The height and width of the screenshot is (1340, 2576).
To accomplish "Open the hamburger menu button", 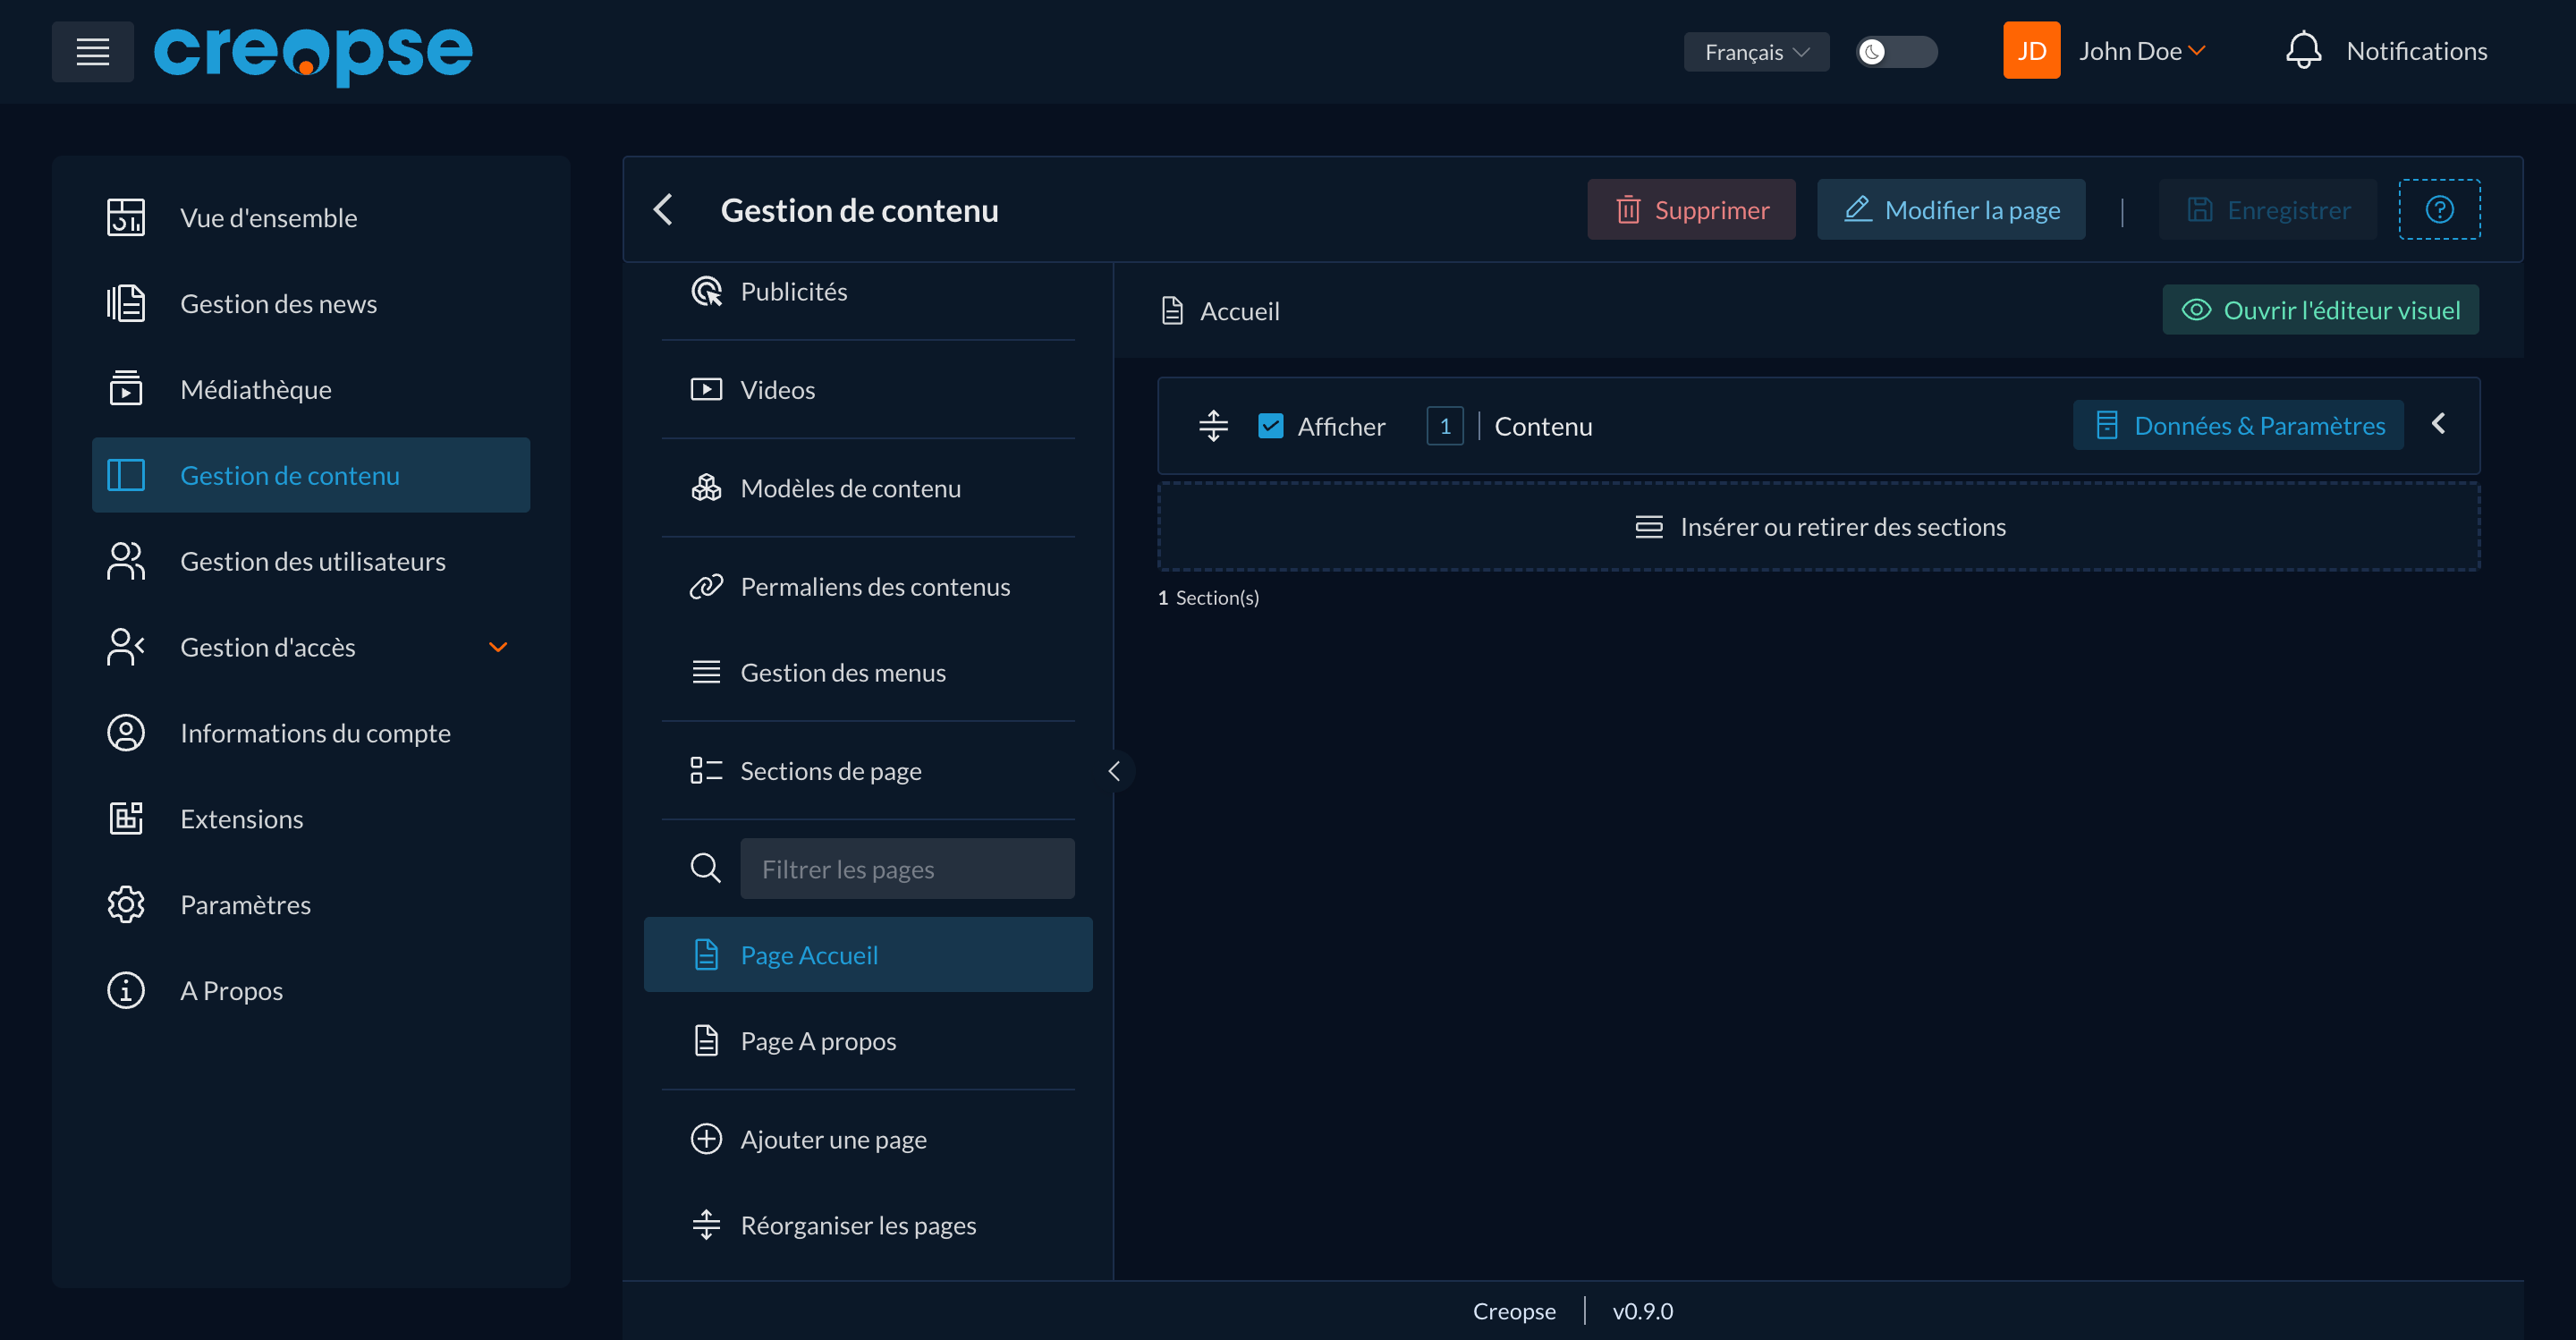I will (92, 51).
